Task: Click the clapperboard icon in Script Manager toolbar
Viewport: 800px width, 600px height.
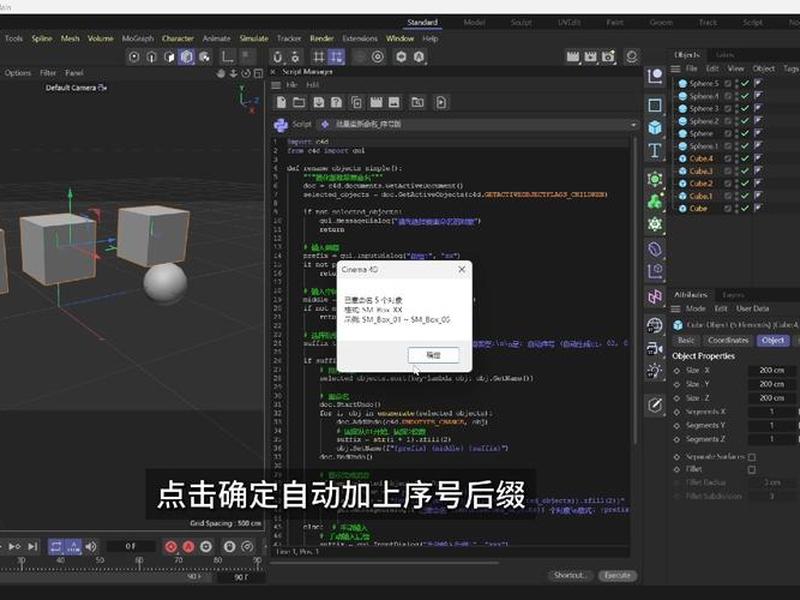Action: (x=376, y=103)
